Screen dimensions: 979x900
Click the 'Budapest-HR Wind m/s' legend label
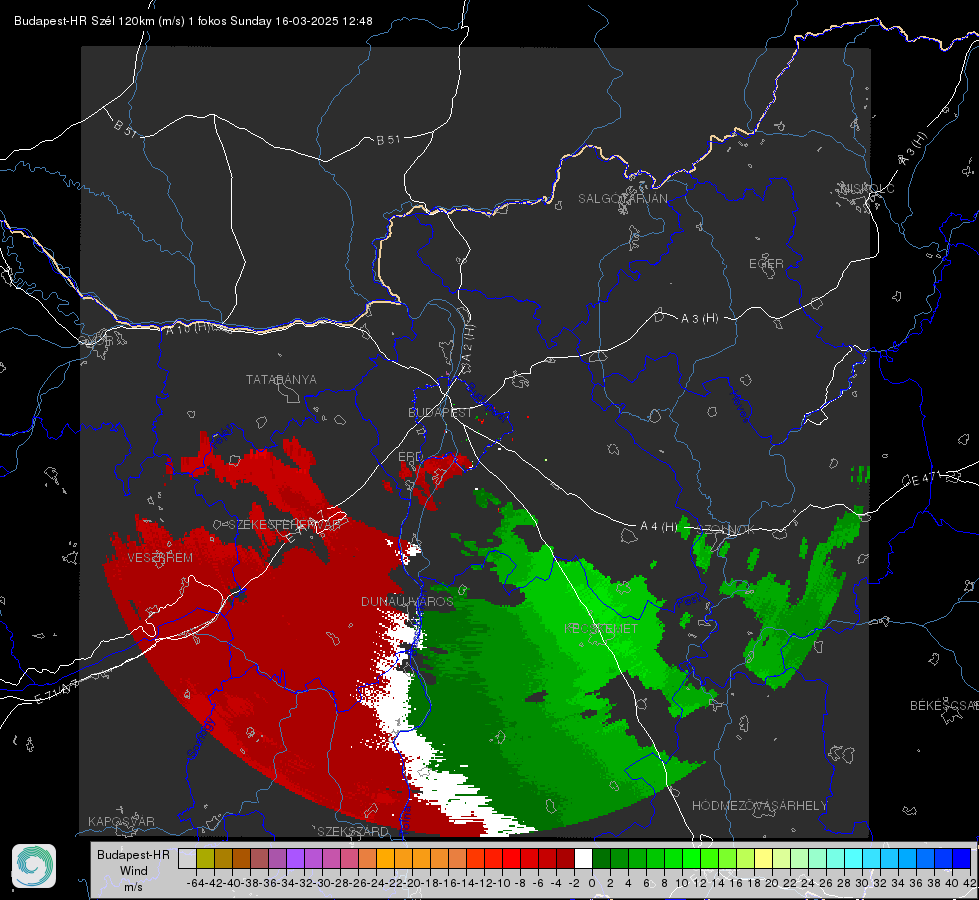133,871
